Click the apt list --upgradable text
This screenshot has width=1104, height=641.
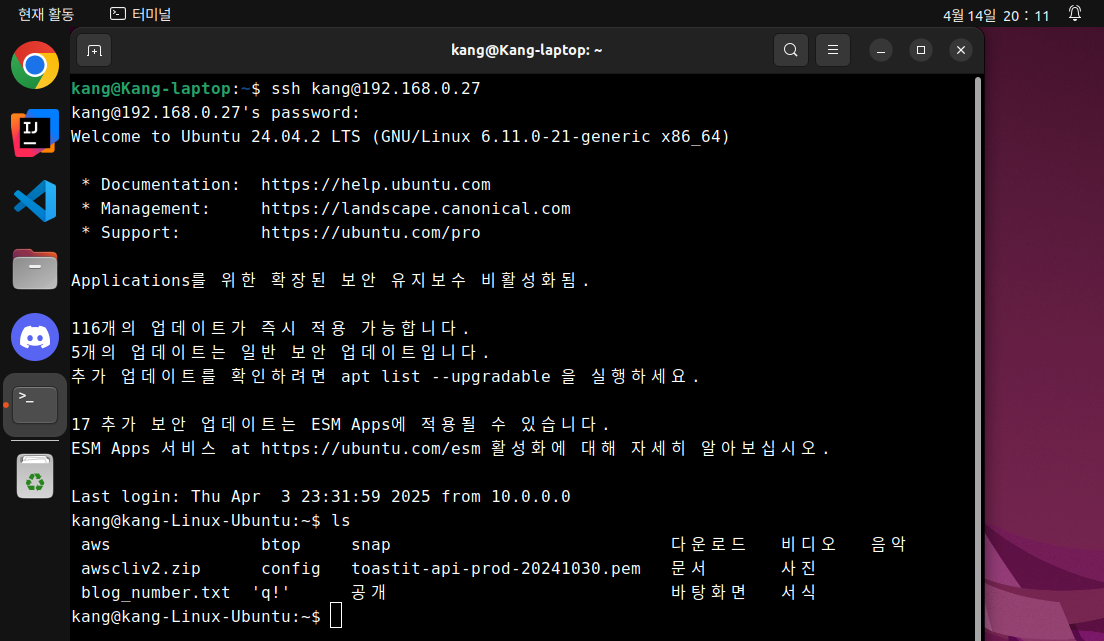point(446,377)
